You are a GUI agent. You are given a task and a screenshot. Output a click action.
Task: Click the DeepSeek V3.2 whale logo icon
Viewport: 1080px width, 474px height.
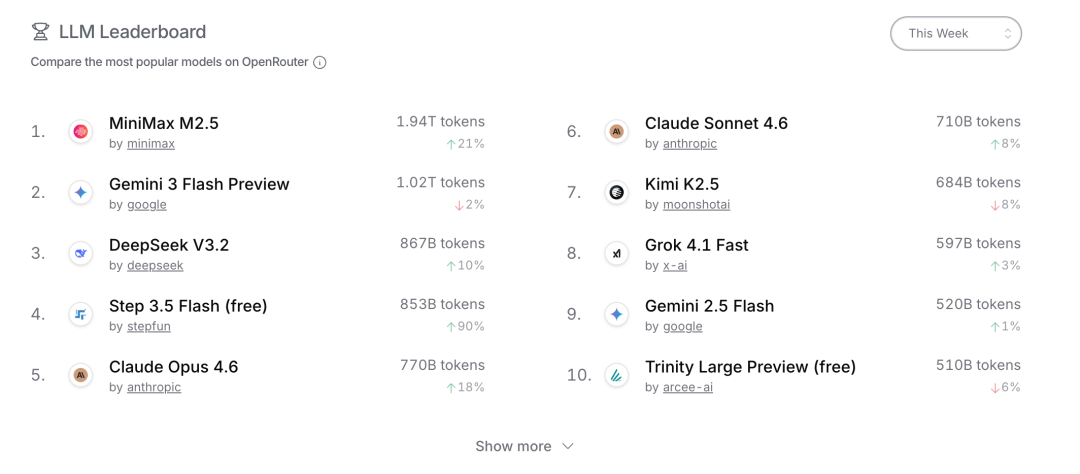81,254
